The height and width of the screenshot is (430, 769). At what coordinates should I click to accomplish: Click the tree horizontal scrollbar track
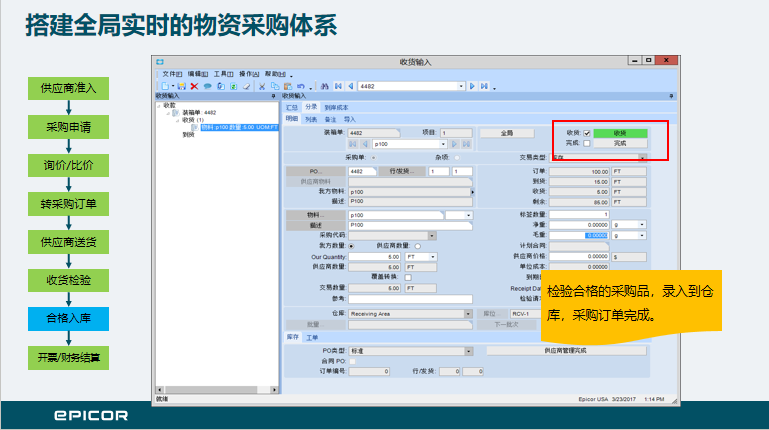pos(217,390)
